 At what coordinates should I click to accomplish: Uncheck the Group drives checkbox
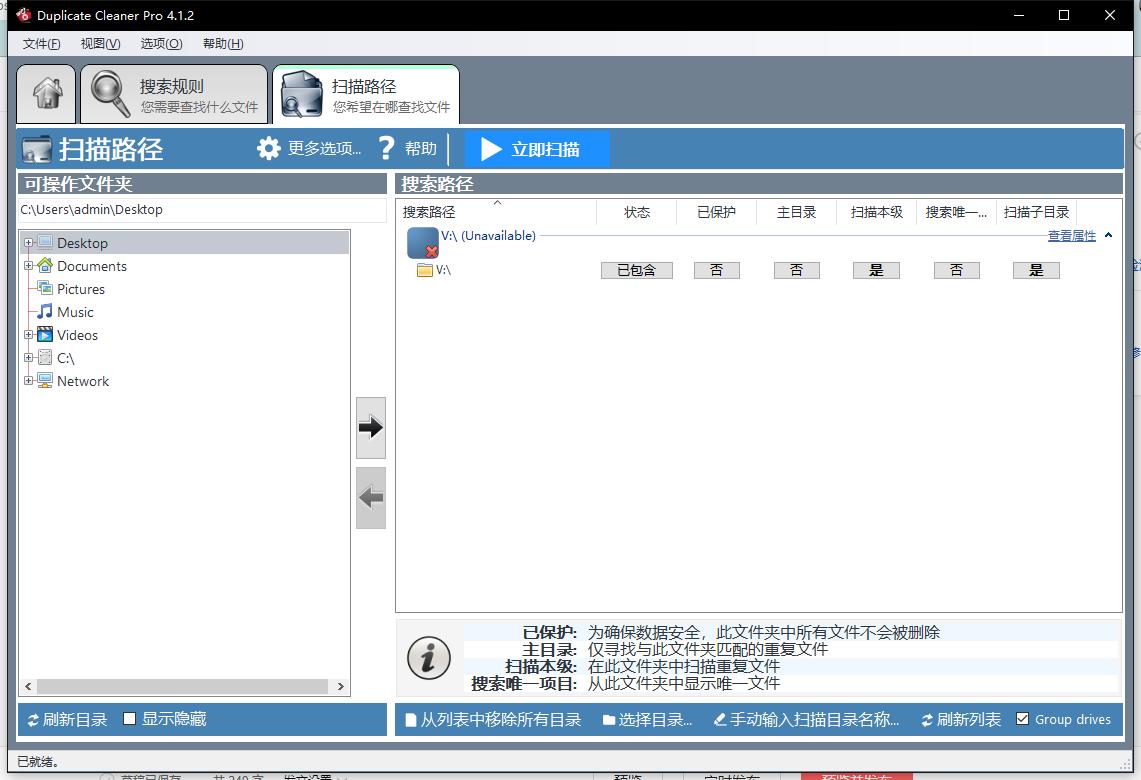pos(1023,718)
